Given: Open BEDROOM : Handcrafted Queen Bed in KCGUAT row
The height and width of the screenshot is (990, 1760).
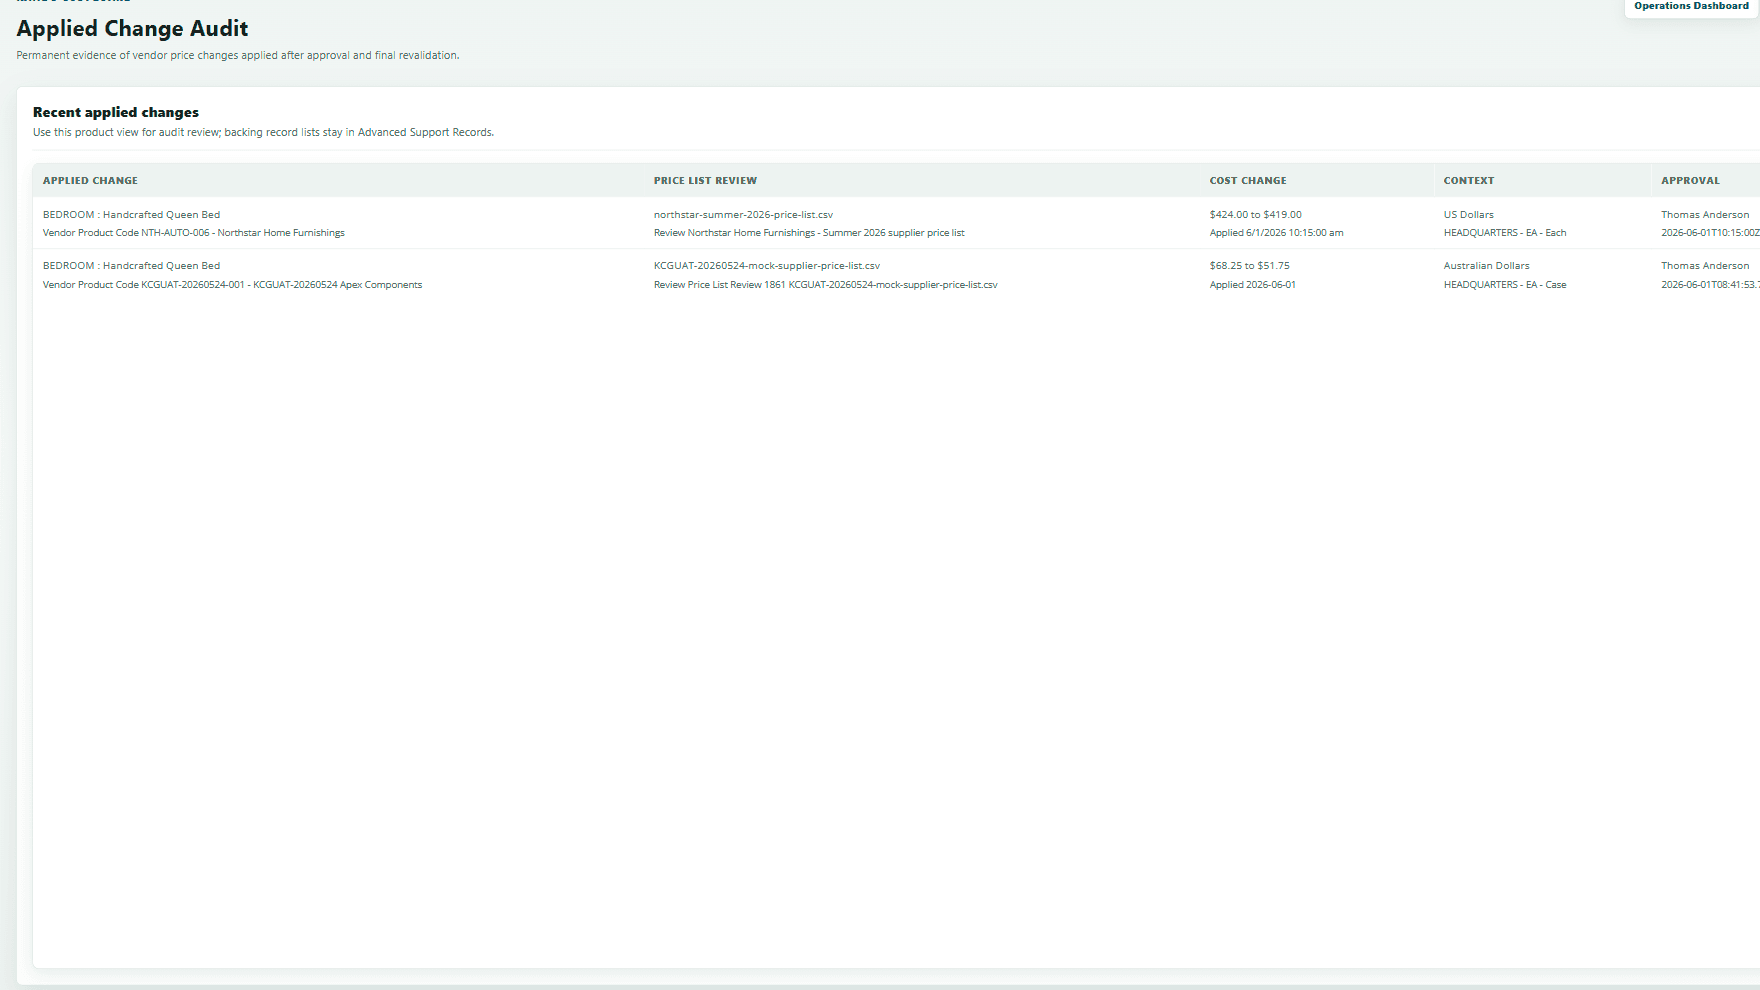Looking at the screenshot, I should click(x=131, y=266).
